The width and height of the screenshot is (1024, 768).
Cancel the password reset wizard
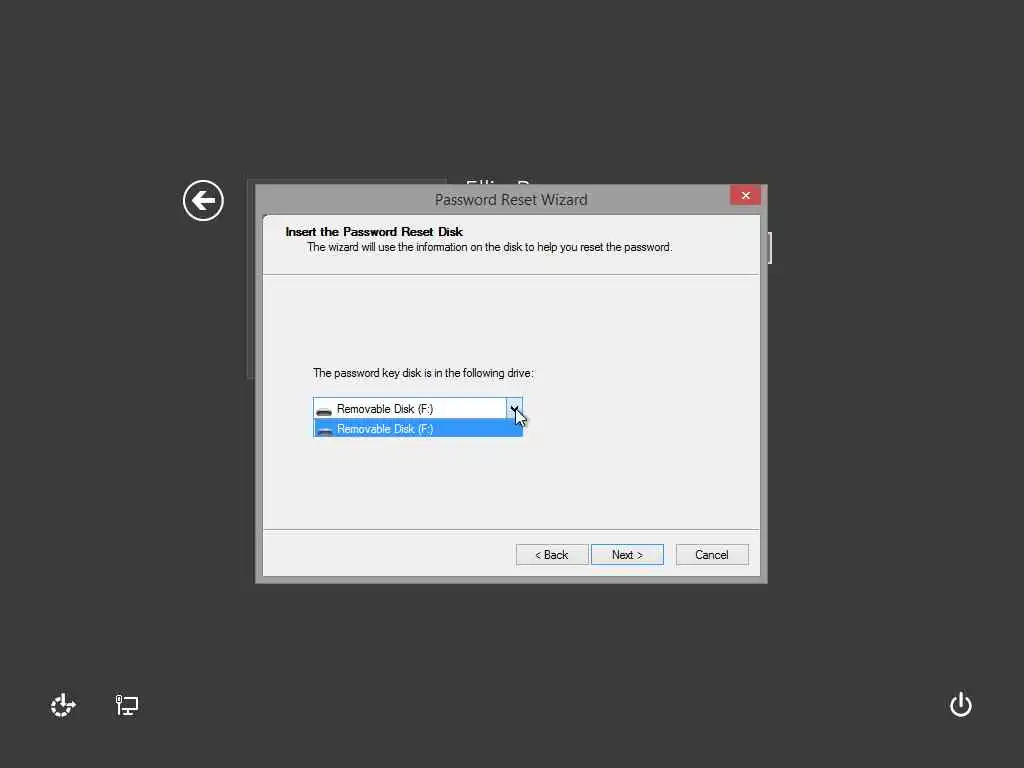point(712,554)
